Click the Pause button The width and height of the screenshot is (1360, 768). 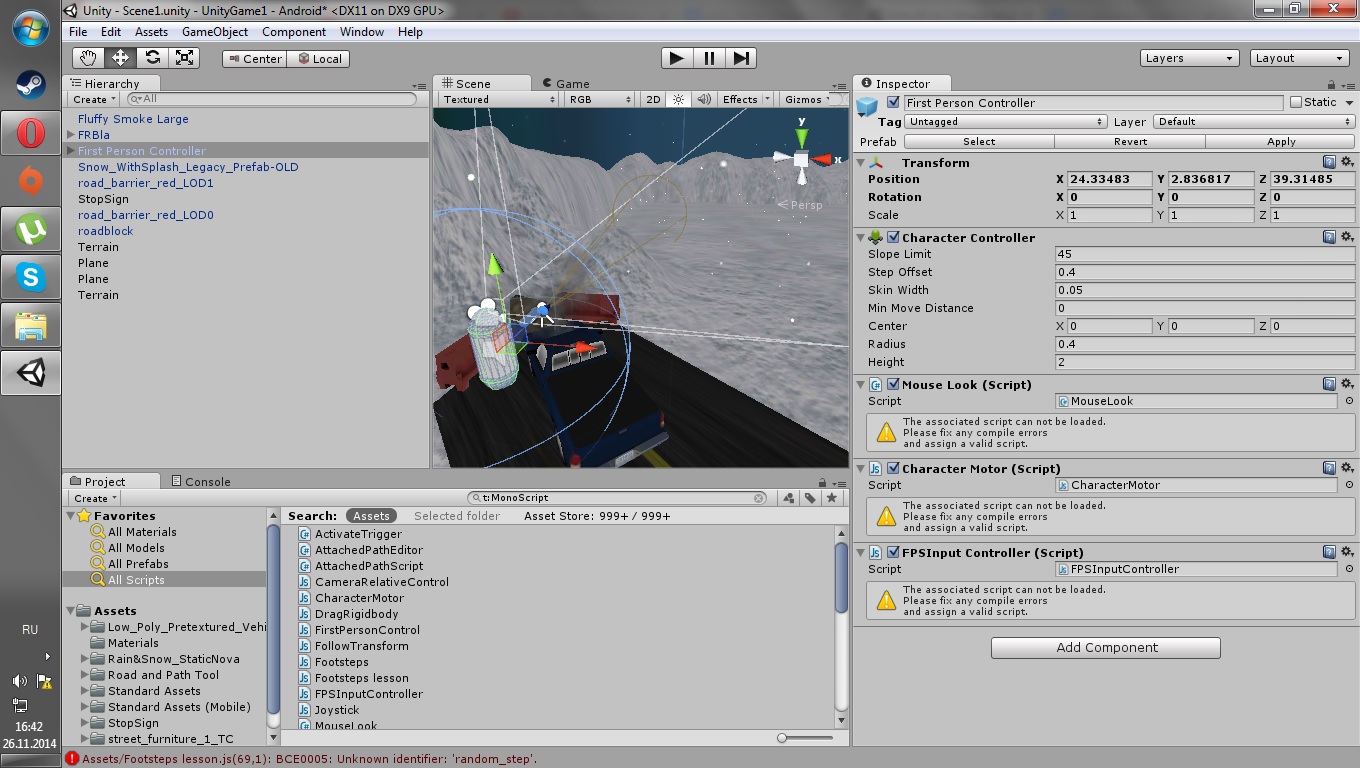pyautogui.click(x=709, y=58)
